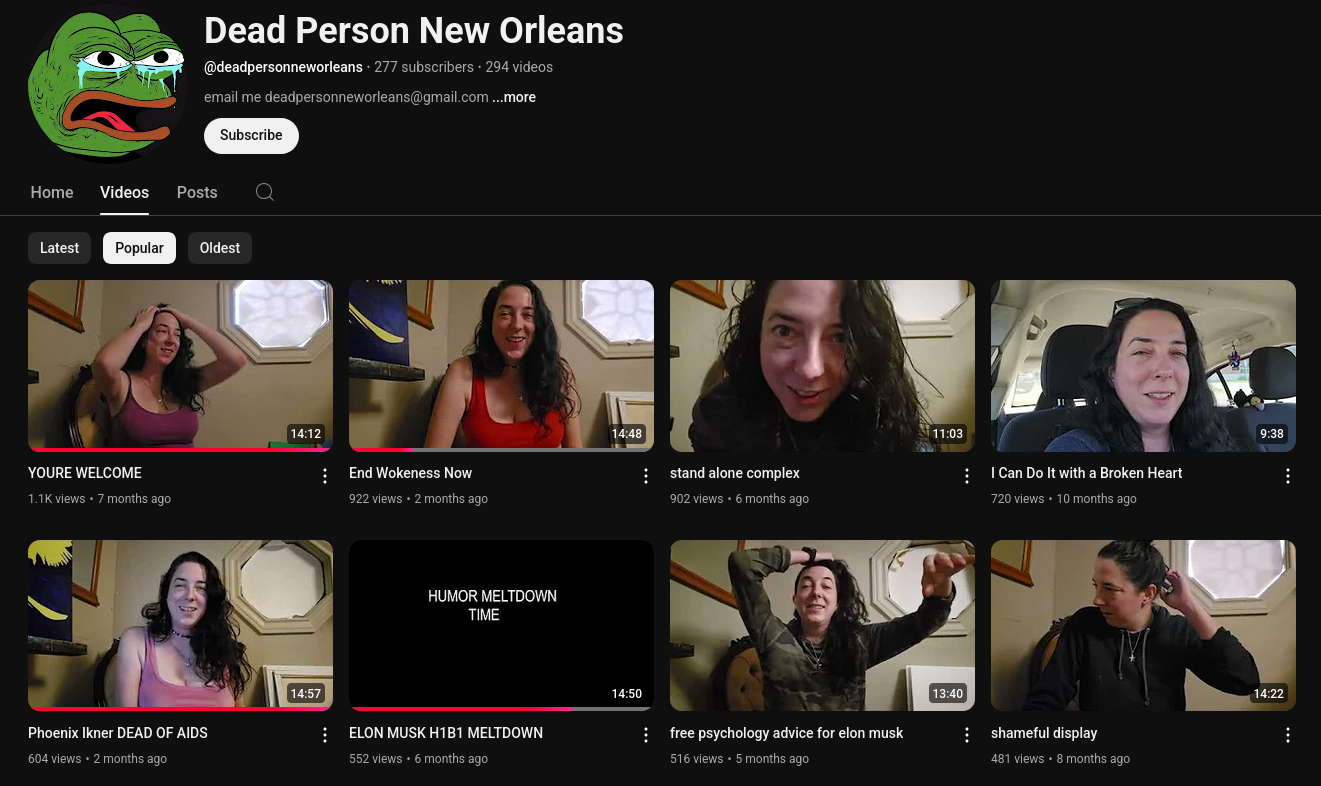Viewport: 1321px width, 786px height.
Task: Click the 14:12 duration badge
Action: pos(305,434)
